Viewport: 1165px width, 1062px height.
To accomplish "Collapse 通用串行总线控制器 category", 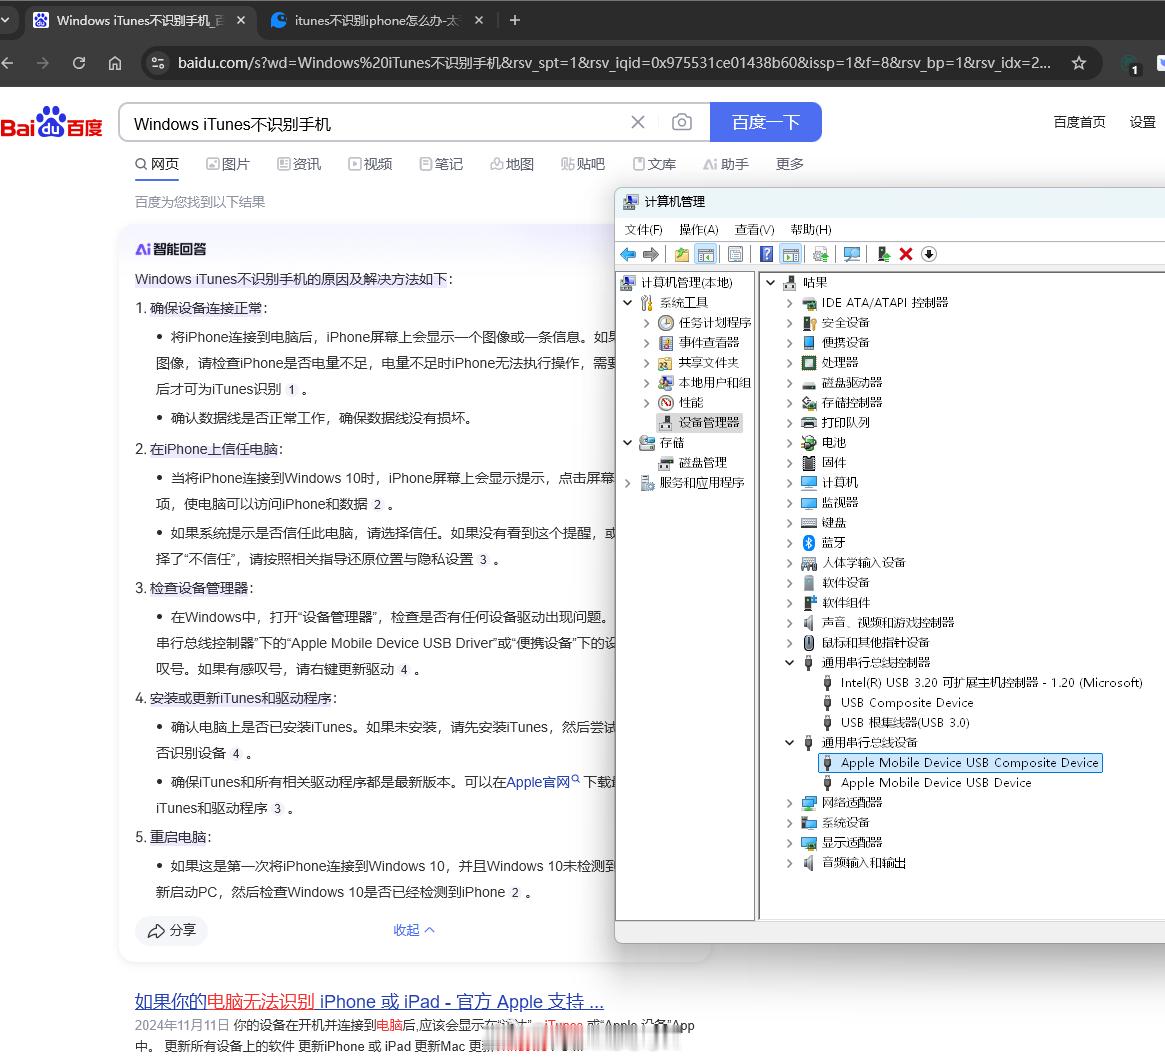I will pos(790,663).
